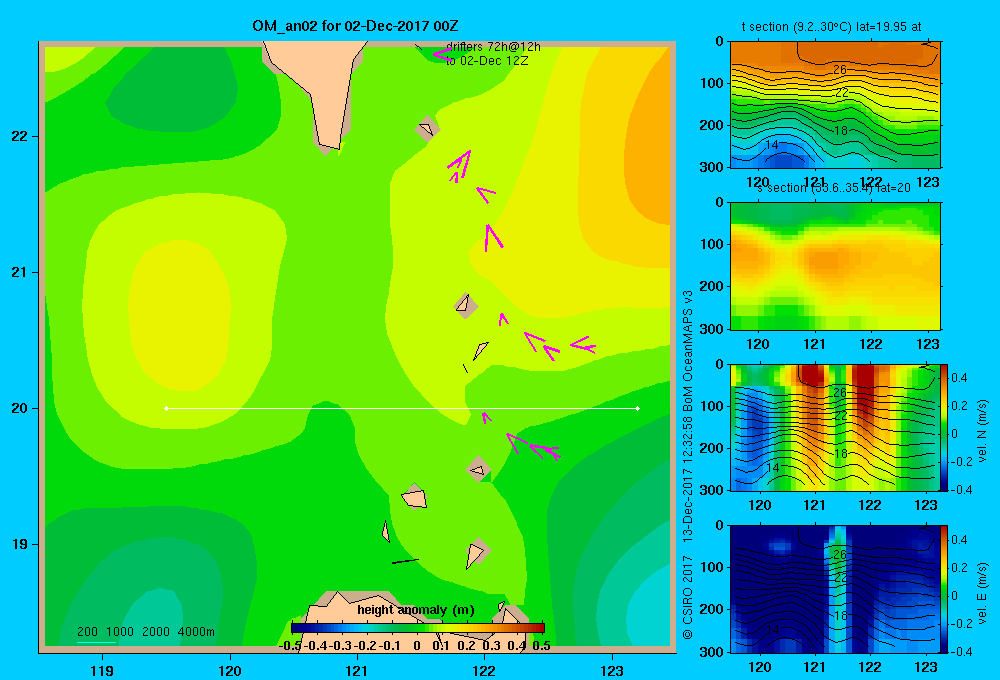Open the northward velocity section plot
Screen dimensions: 1000x680
(x=835, y=427)
